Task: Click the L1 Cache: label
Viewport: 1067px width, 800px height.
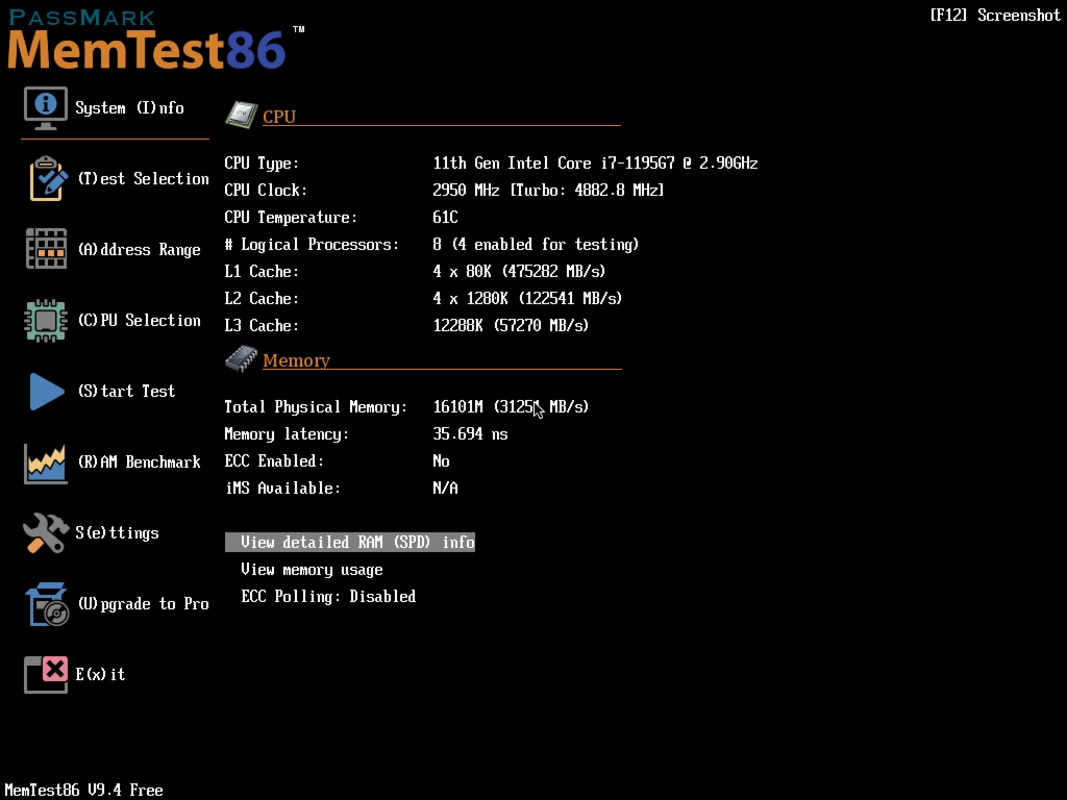Action: [x=262, y=271]
